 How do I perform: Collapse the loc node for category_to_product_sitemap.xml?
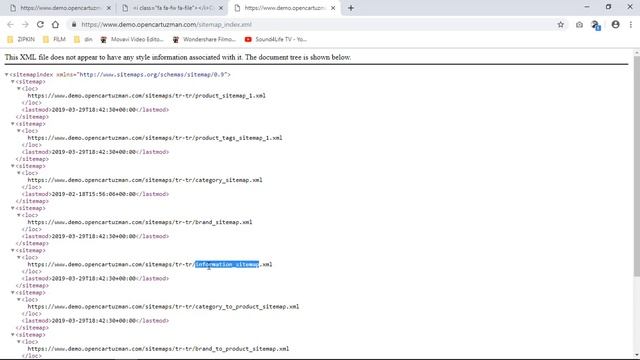tap(19, 300)
